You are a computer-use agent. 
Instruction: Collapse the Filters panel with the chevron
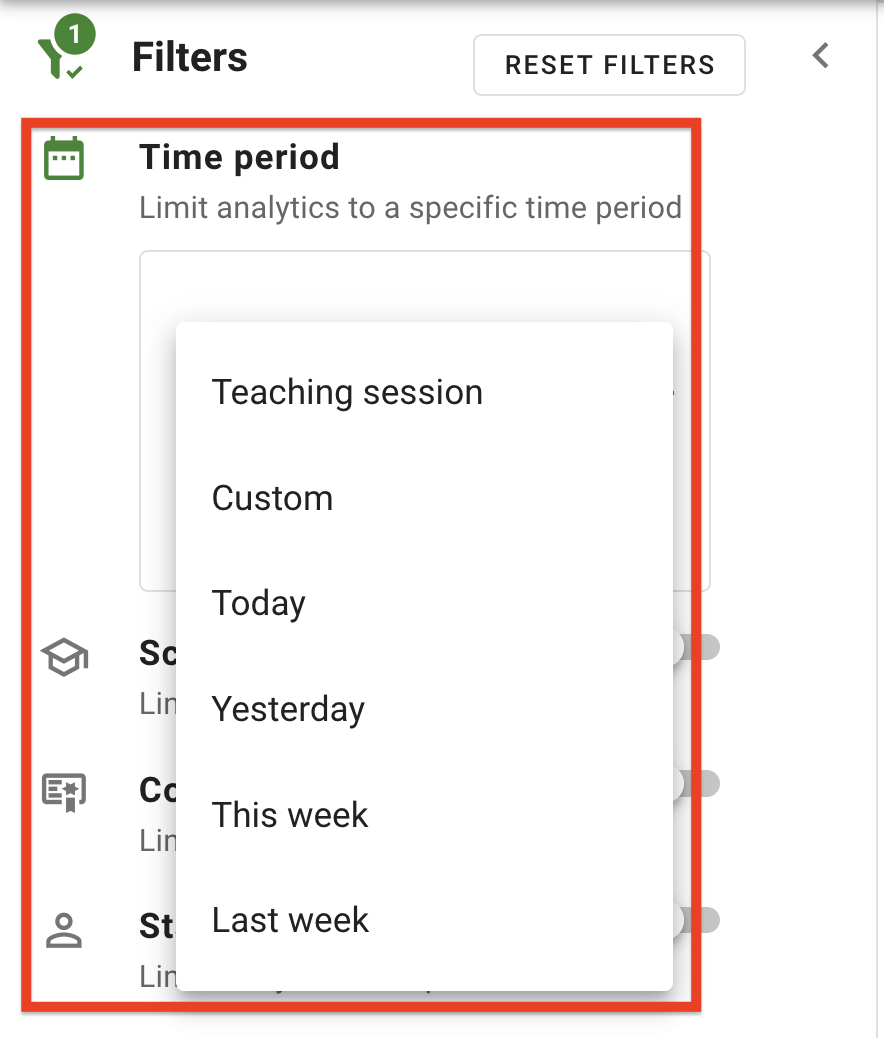820,56
